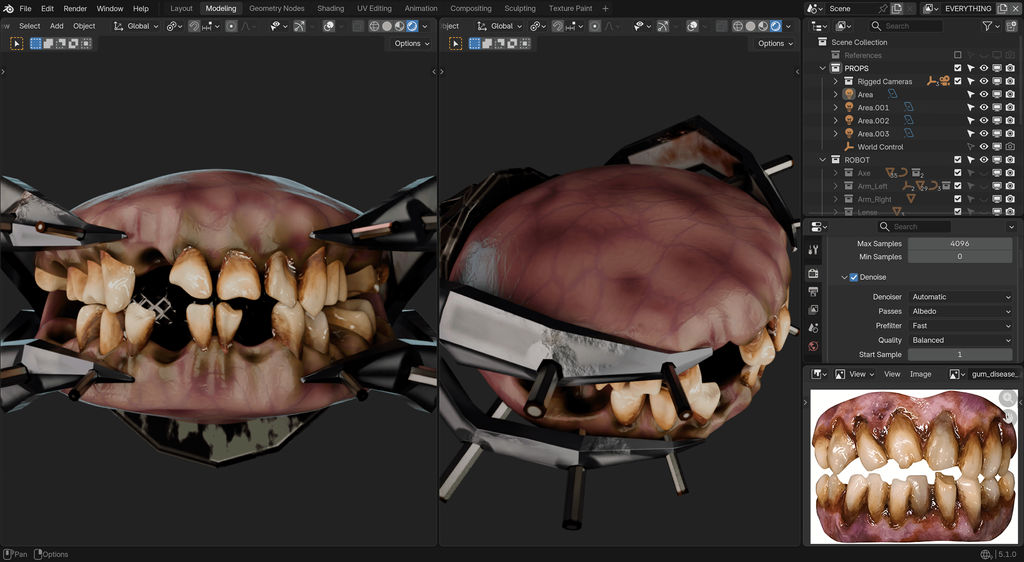Open the outliner filter dropdown
1024x562 pixels.
point(991,26)
